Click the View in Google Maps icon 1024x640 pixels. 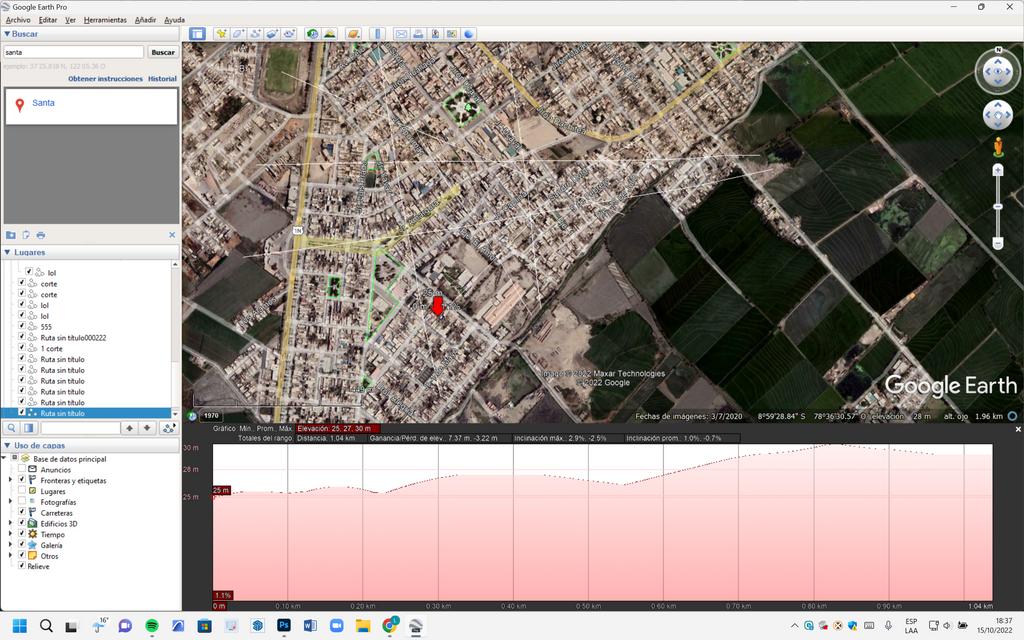point(452,34)
